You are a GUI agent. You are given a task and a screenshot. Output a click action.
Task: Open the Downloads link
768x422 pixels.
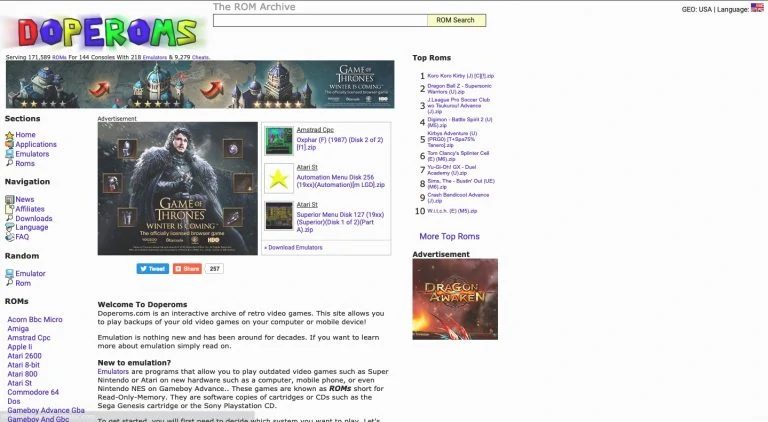pyautogui.click(x=34, y=218)
